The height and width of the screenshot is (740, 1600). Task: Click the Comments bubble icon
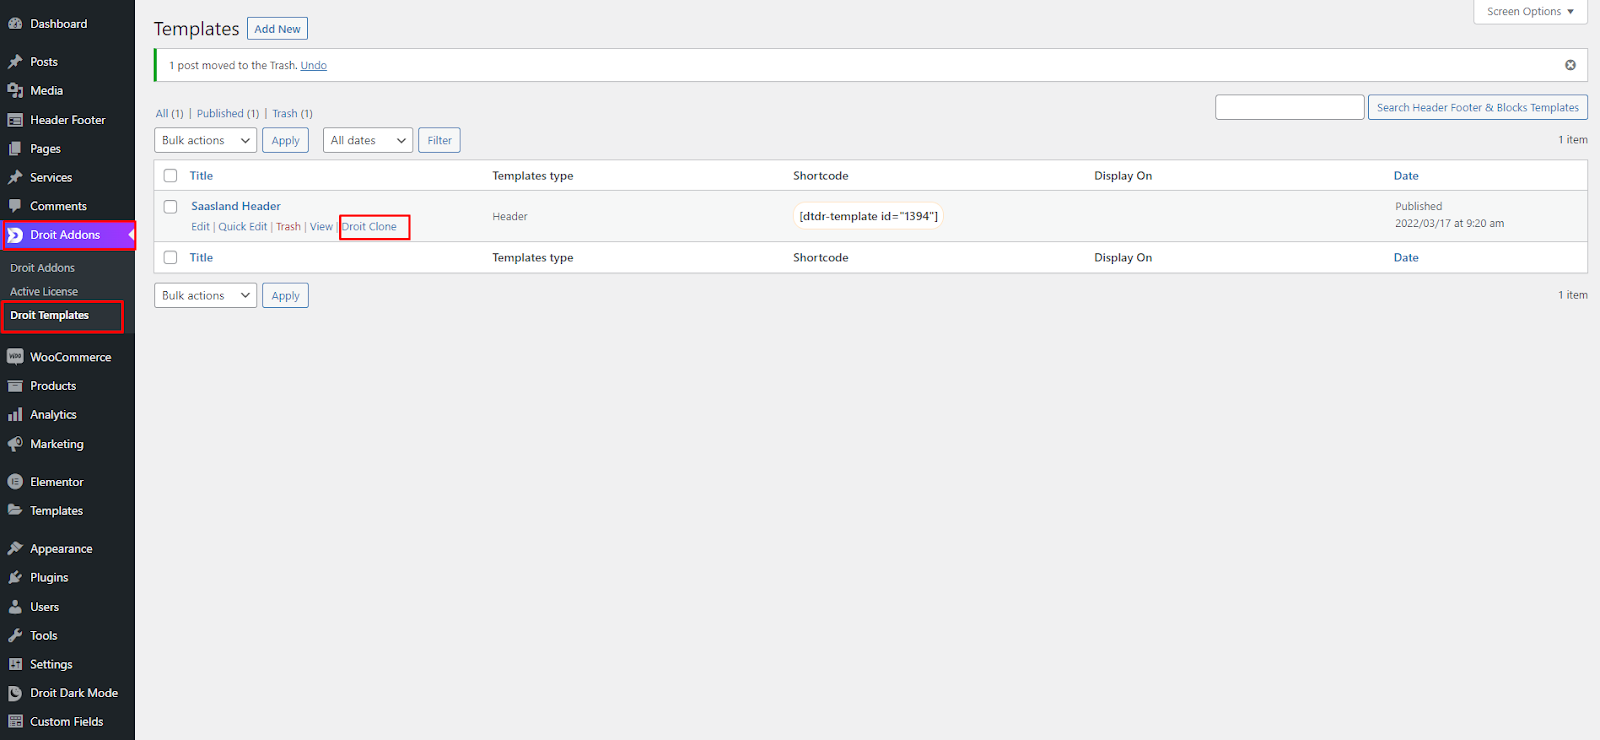click(15, 206)
